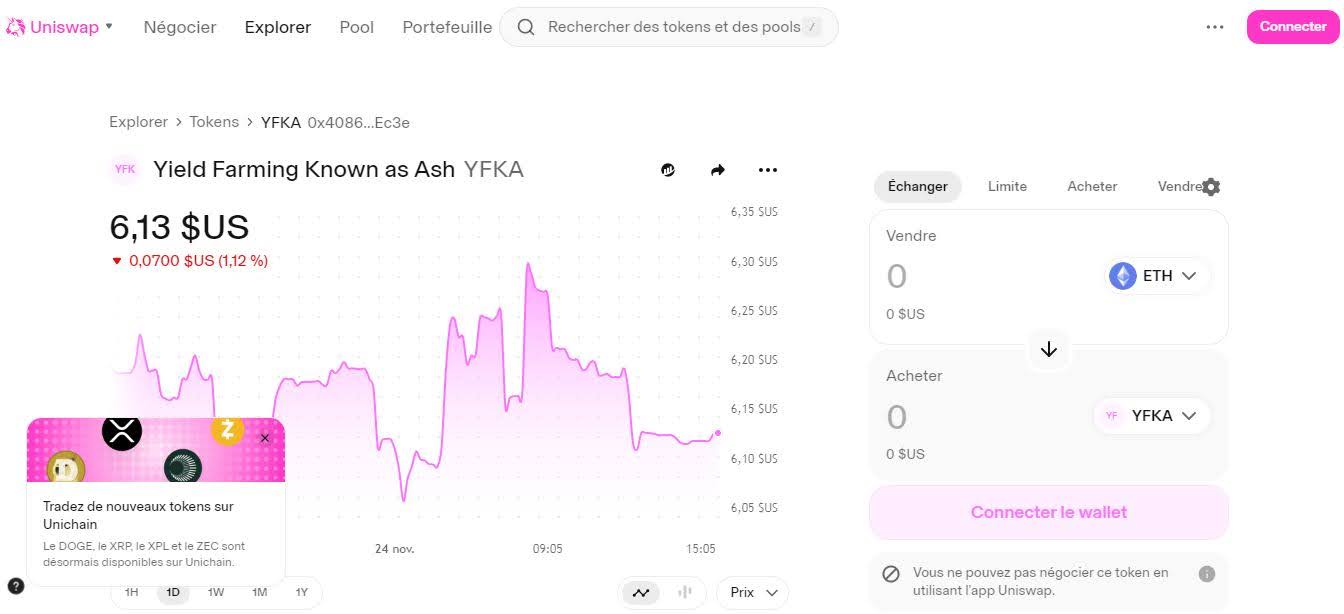Open the Pool navigation menu

click(356, 27)
